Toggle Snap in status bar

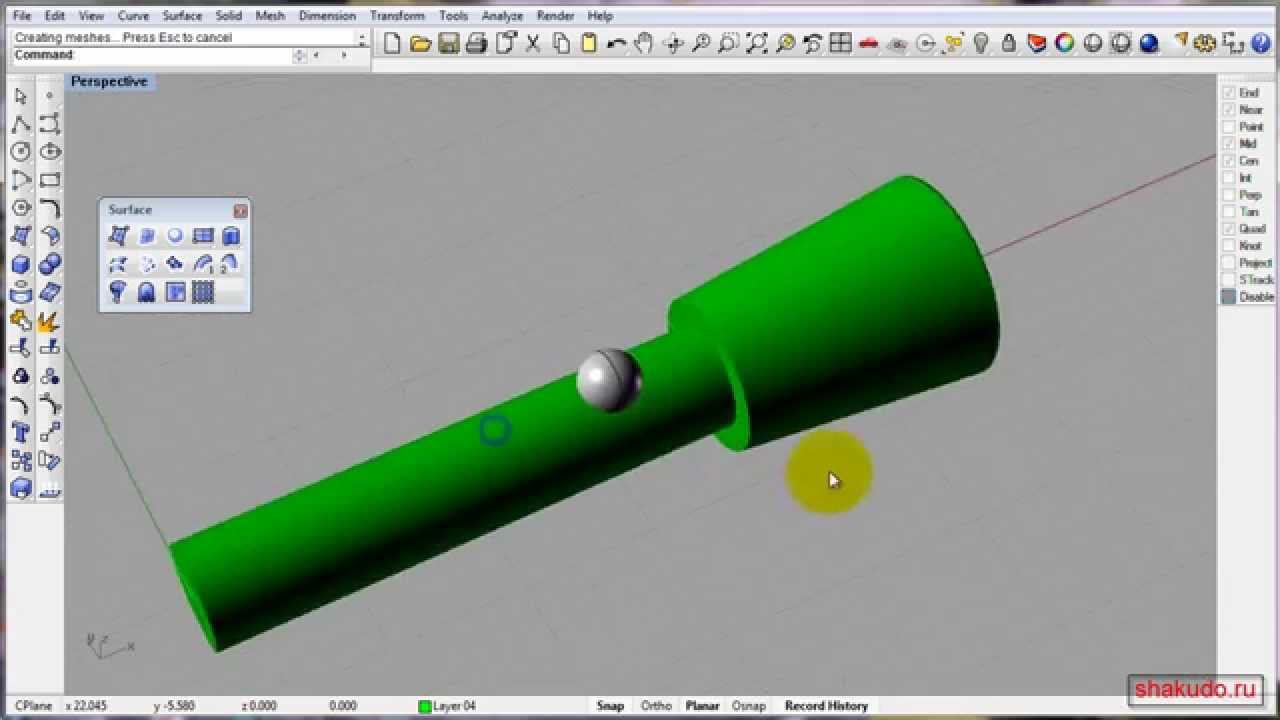tap(610, 706)
